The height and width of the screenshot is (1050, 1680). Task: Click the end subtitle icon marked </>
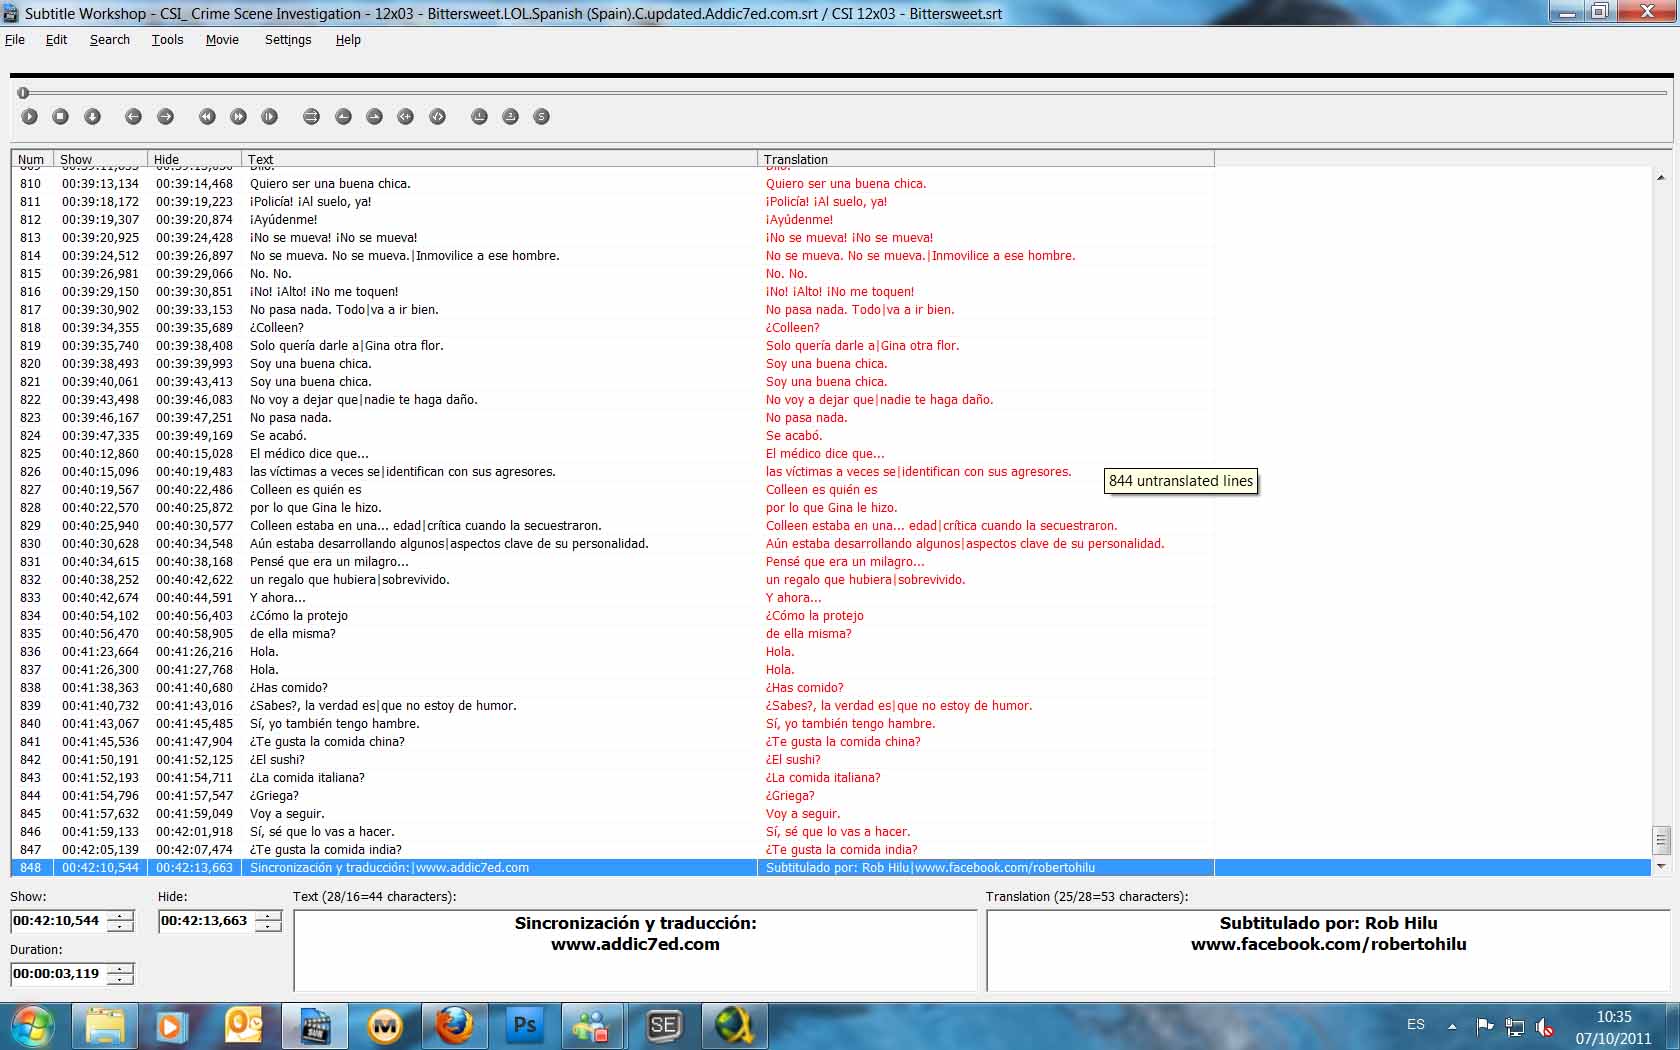click(x=438, y=117)
